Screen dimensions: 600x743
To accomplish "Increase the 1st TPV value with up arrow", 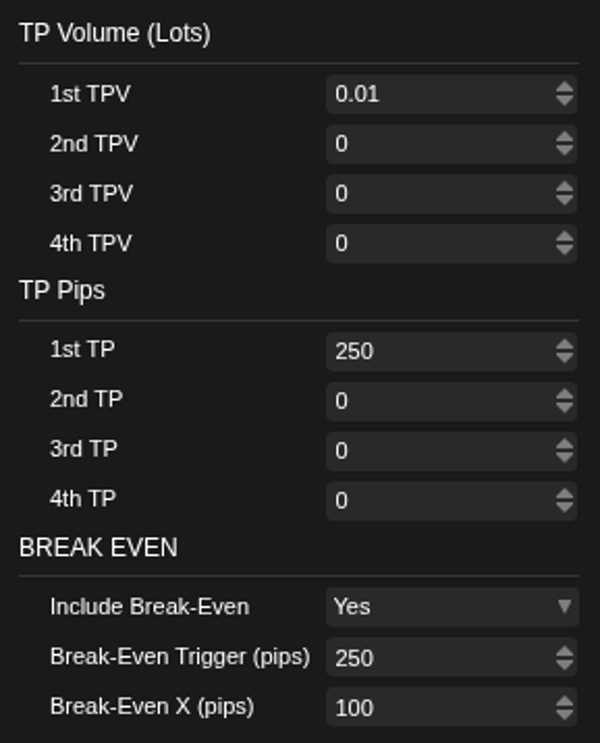I will [565, 87].
